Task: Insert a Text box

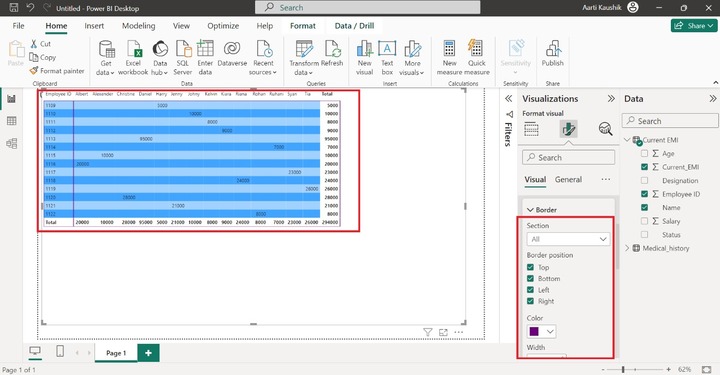Action: pos(387,57)
